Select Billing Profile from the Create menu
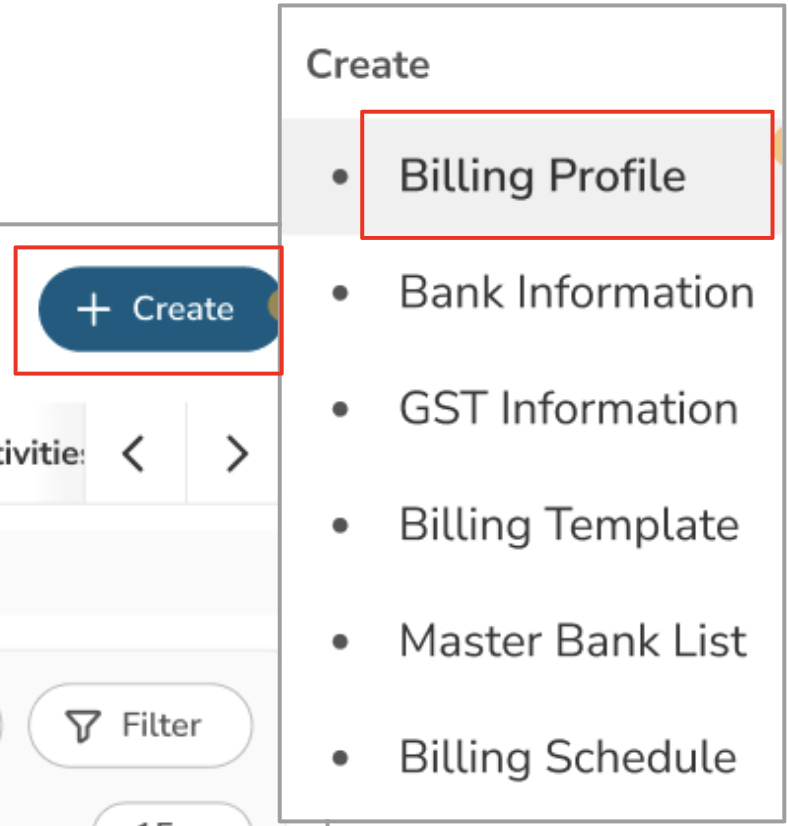 pyautogui.click(x=542, y=177)
